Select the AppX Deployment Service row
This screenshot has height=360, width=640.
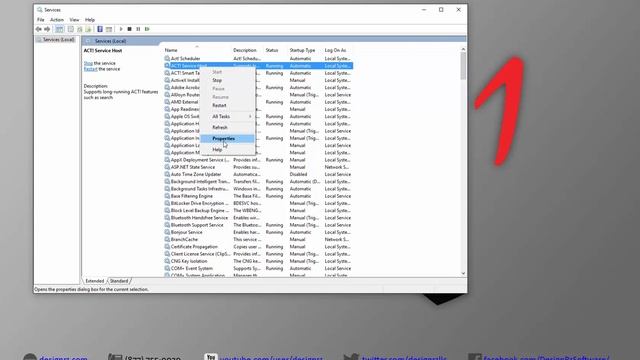[x=258, y=160]
